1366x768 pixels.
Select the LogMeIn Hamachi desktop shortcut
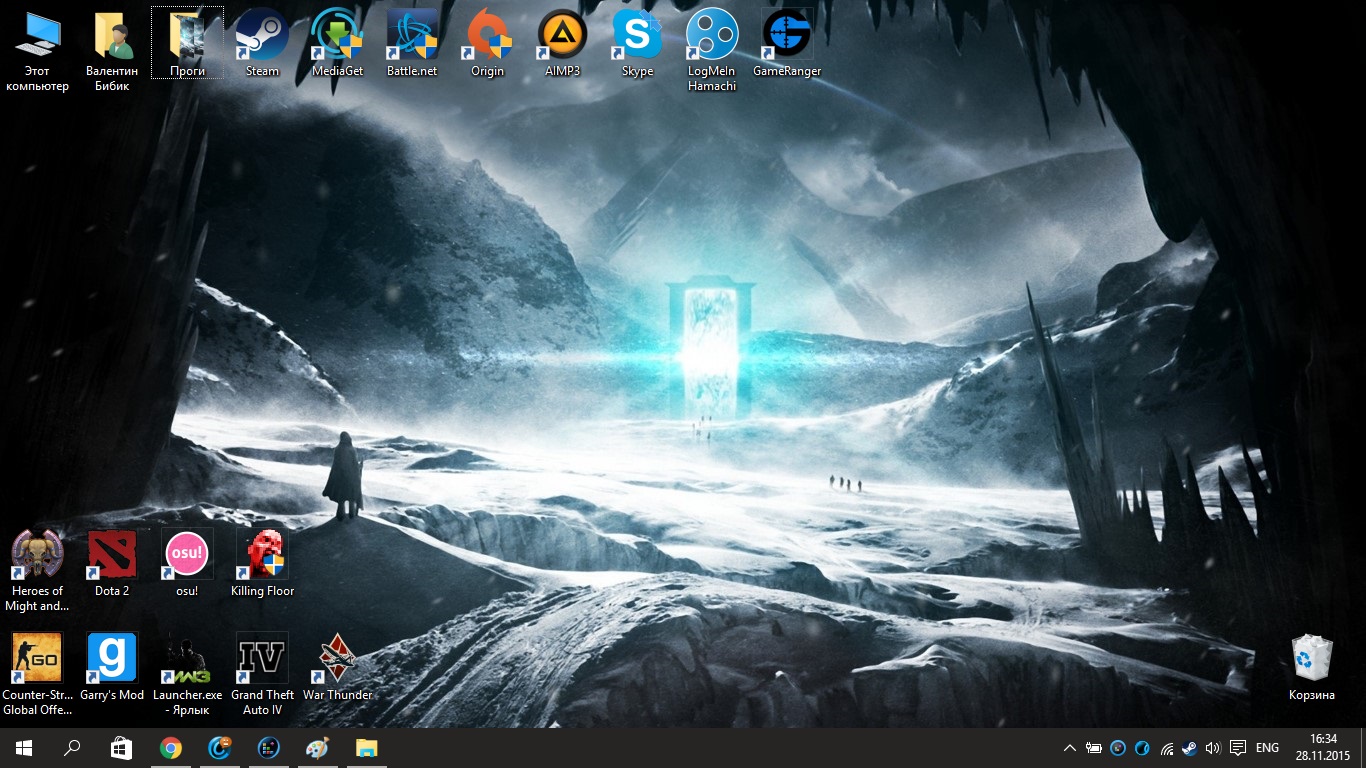(x=712, y=50)
